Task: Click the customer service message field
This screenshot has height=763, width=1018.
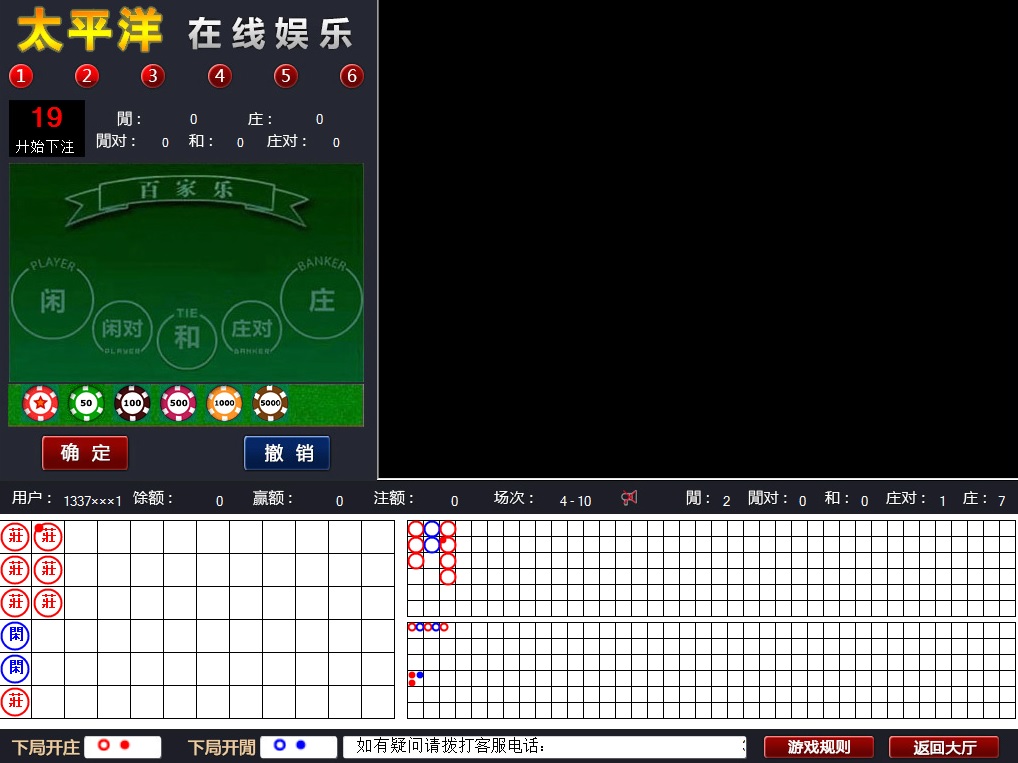Action: point(544,746)
